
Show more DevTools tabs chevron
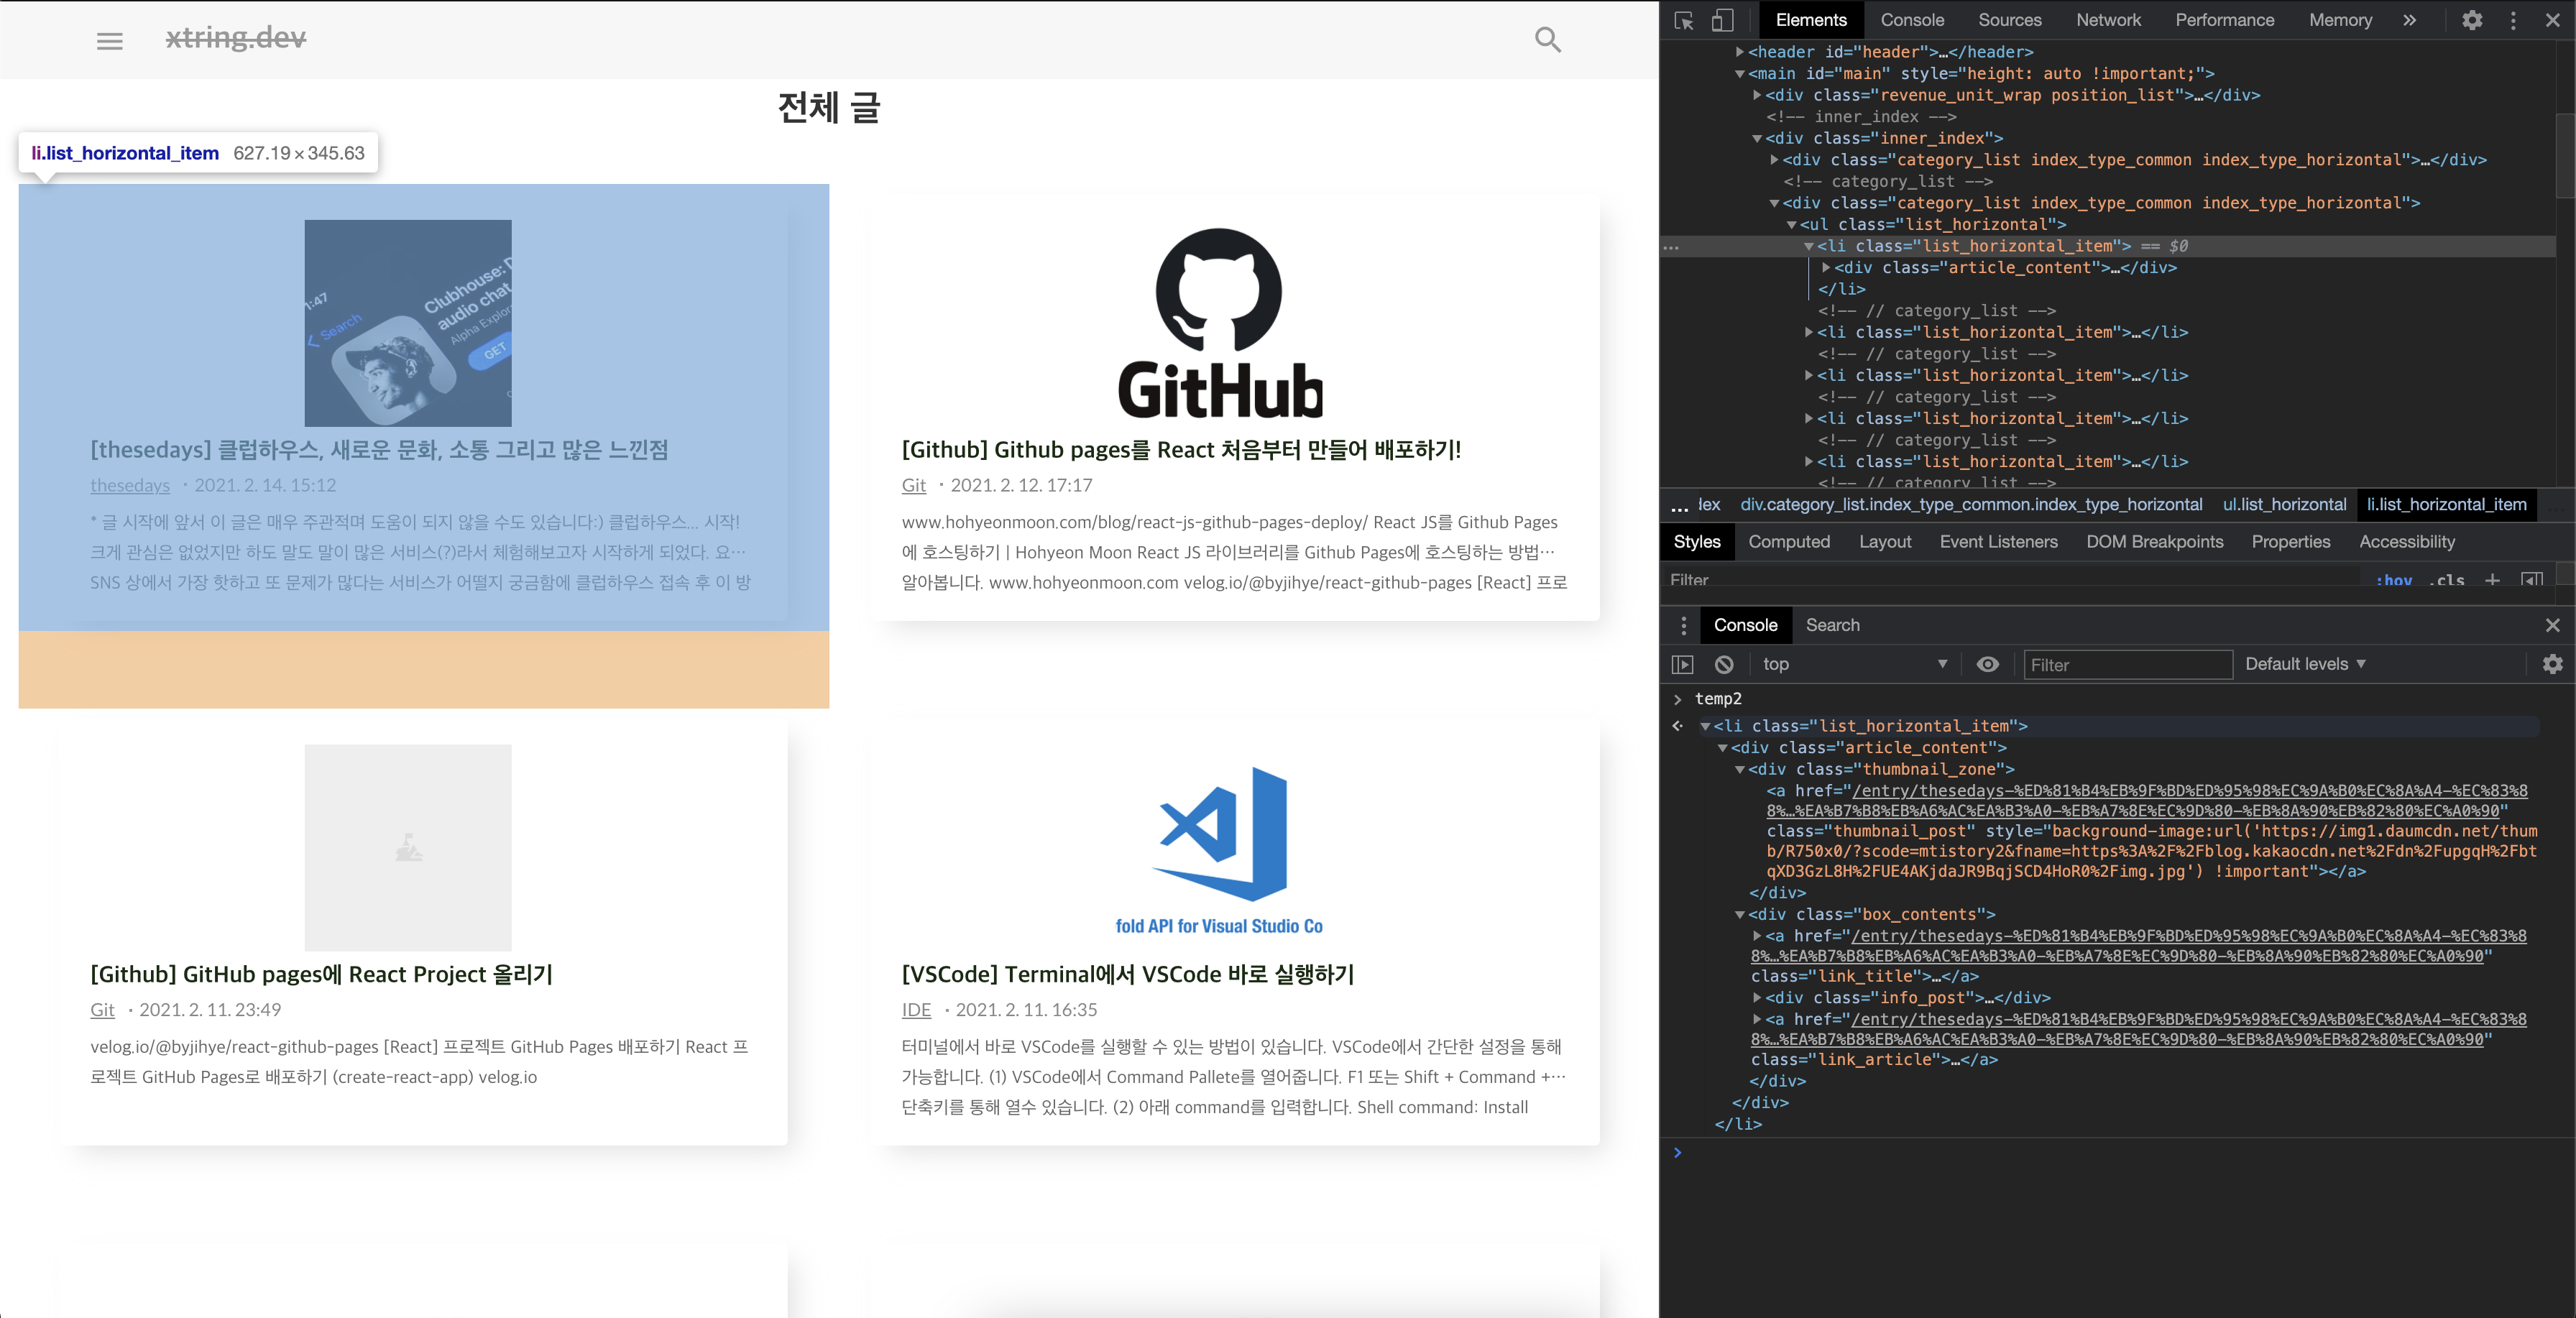(2410, 21)
